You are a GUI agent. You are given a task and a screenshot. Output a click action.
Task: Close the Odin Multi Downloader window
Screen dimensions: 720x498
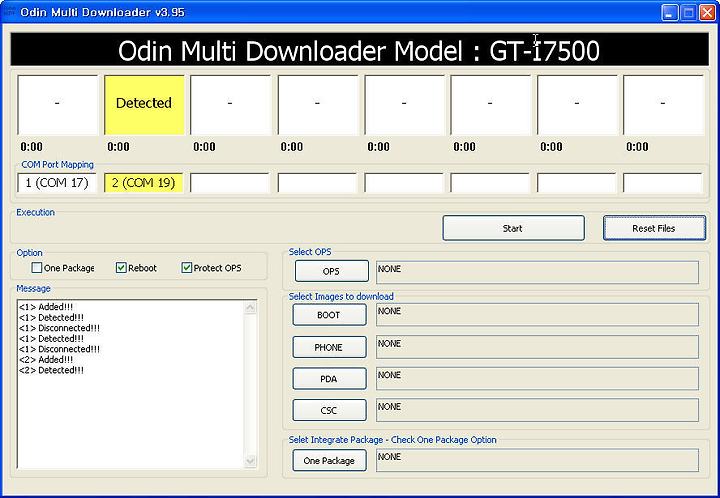pyautogui.click(x=707, y=12)
